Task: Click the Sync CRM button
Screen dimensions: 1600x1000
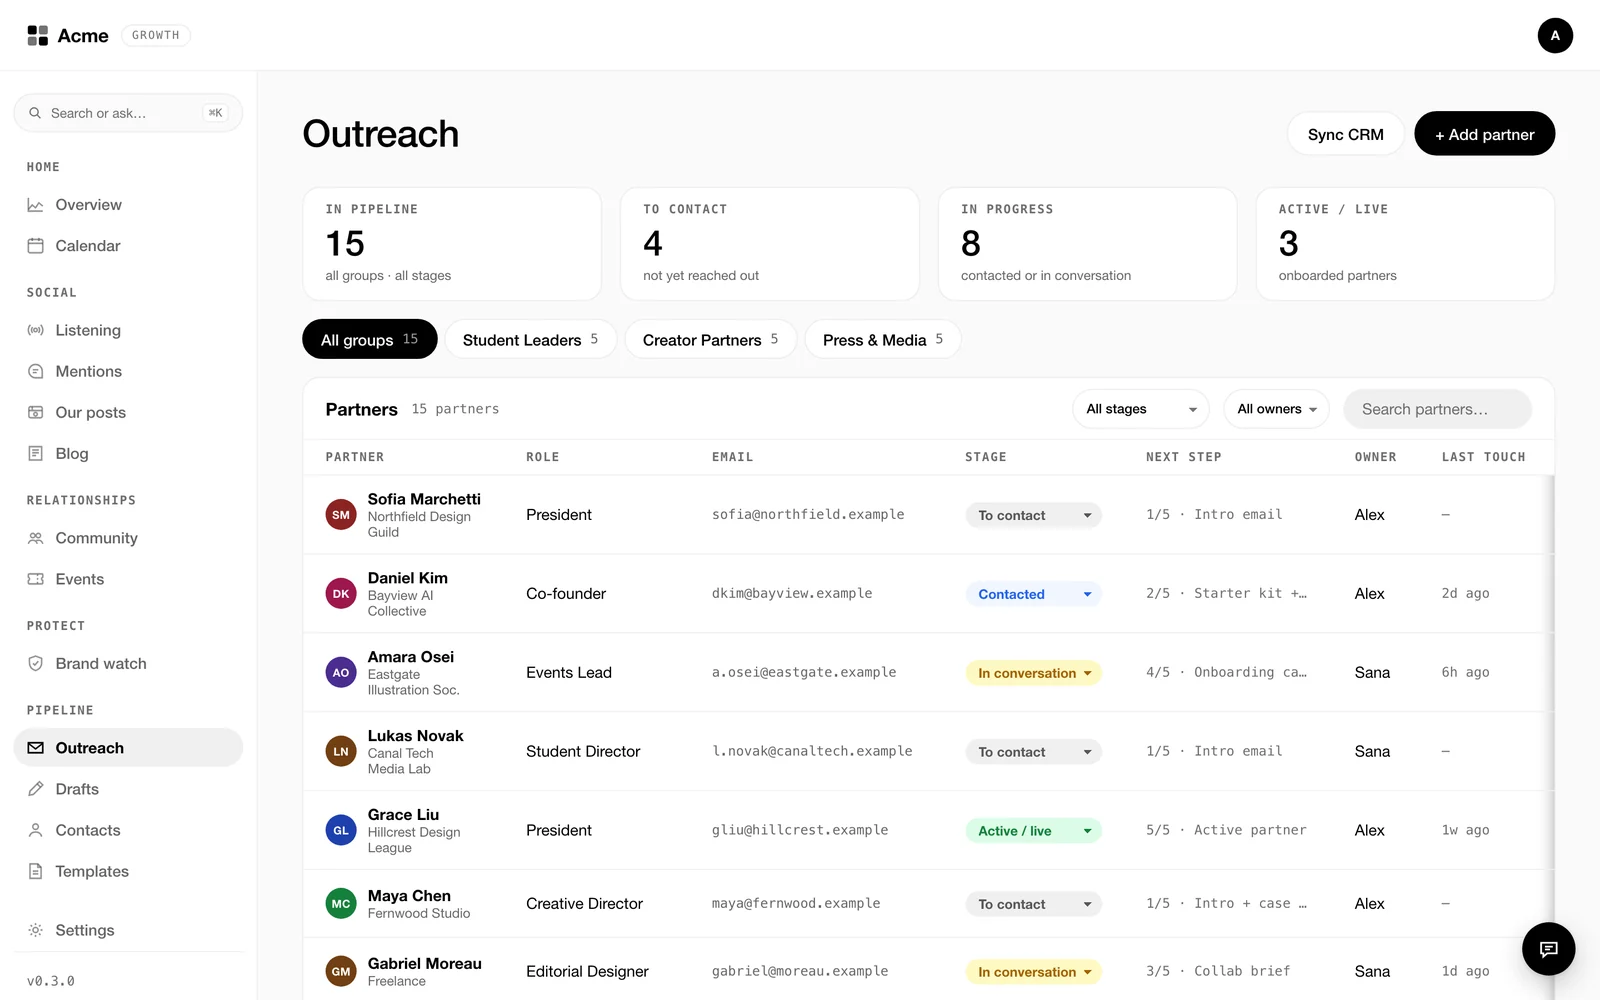Action: (x=1345, y=134)
